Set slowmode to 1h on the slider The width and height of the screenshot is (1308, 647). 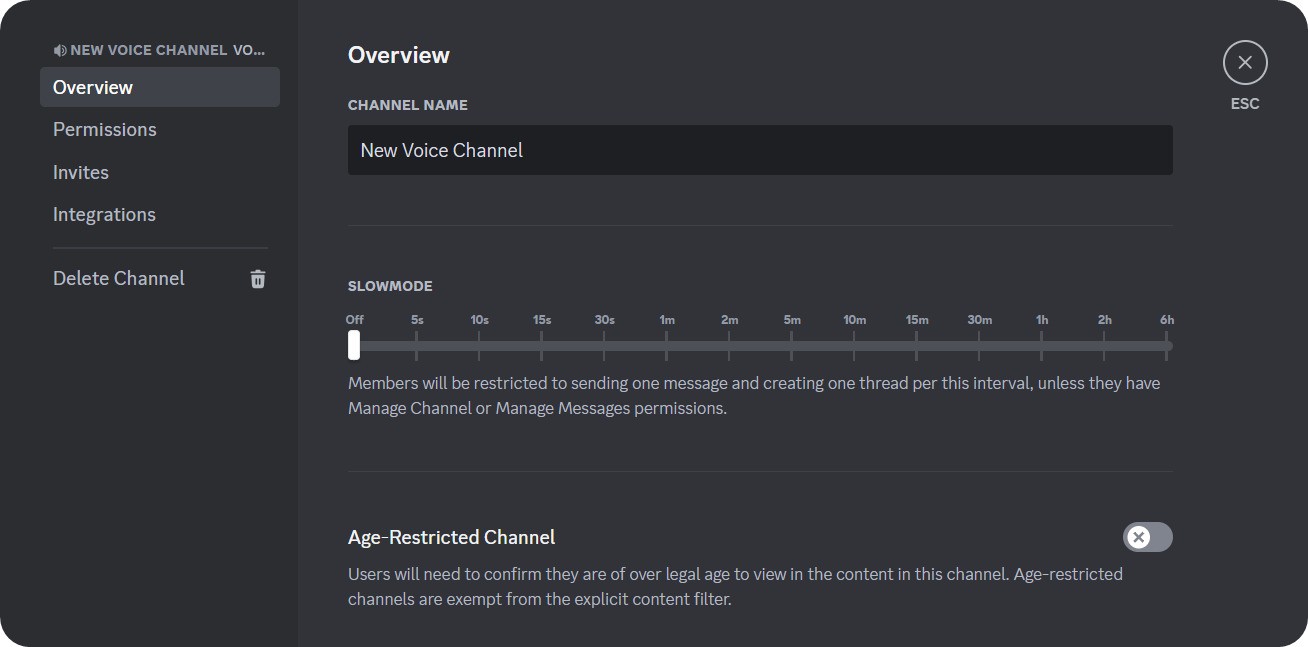1042,345
